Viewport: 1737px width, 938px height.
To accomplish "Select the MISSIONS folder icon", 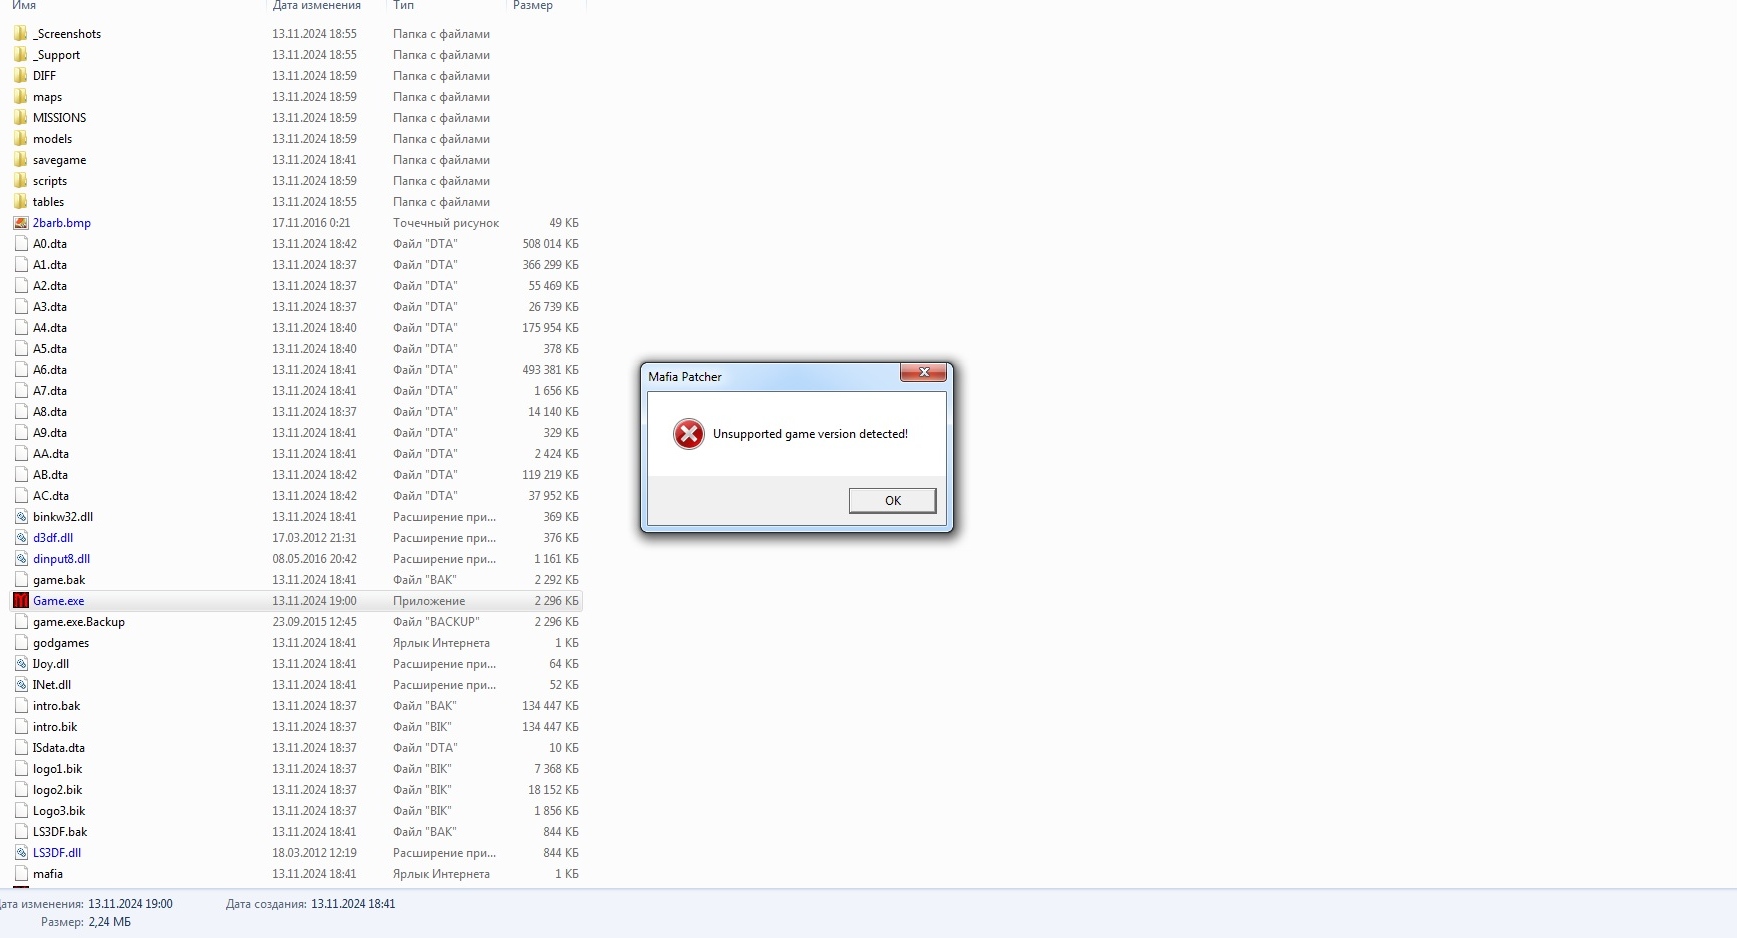I will (x=21, y=118).
